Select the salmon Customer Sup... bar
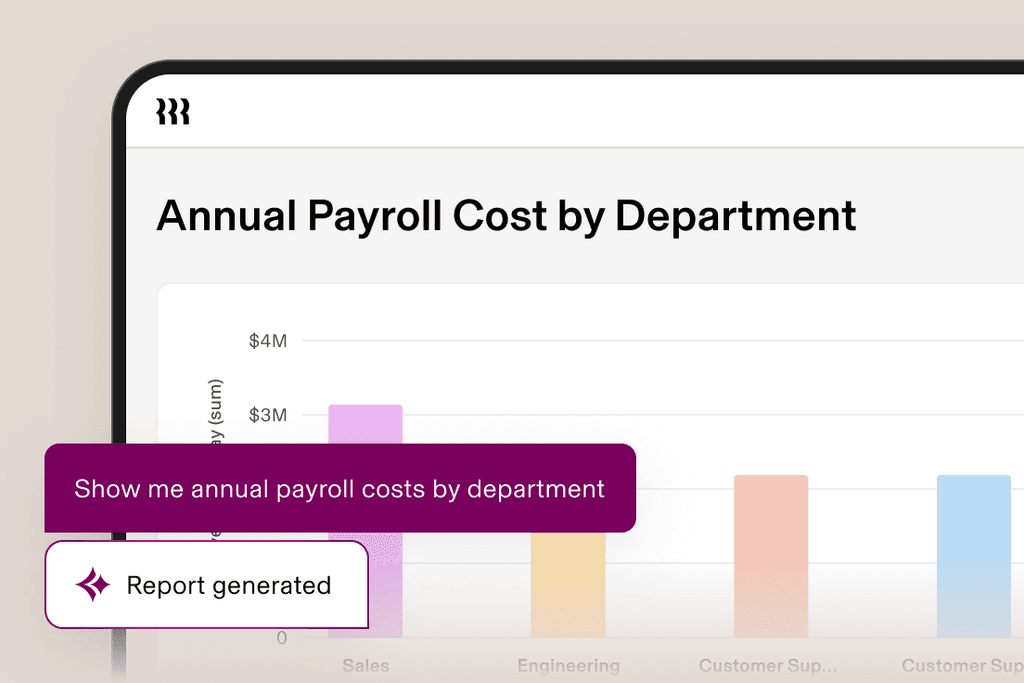Screen dimensions: 1024x683 click(771, 556)
